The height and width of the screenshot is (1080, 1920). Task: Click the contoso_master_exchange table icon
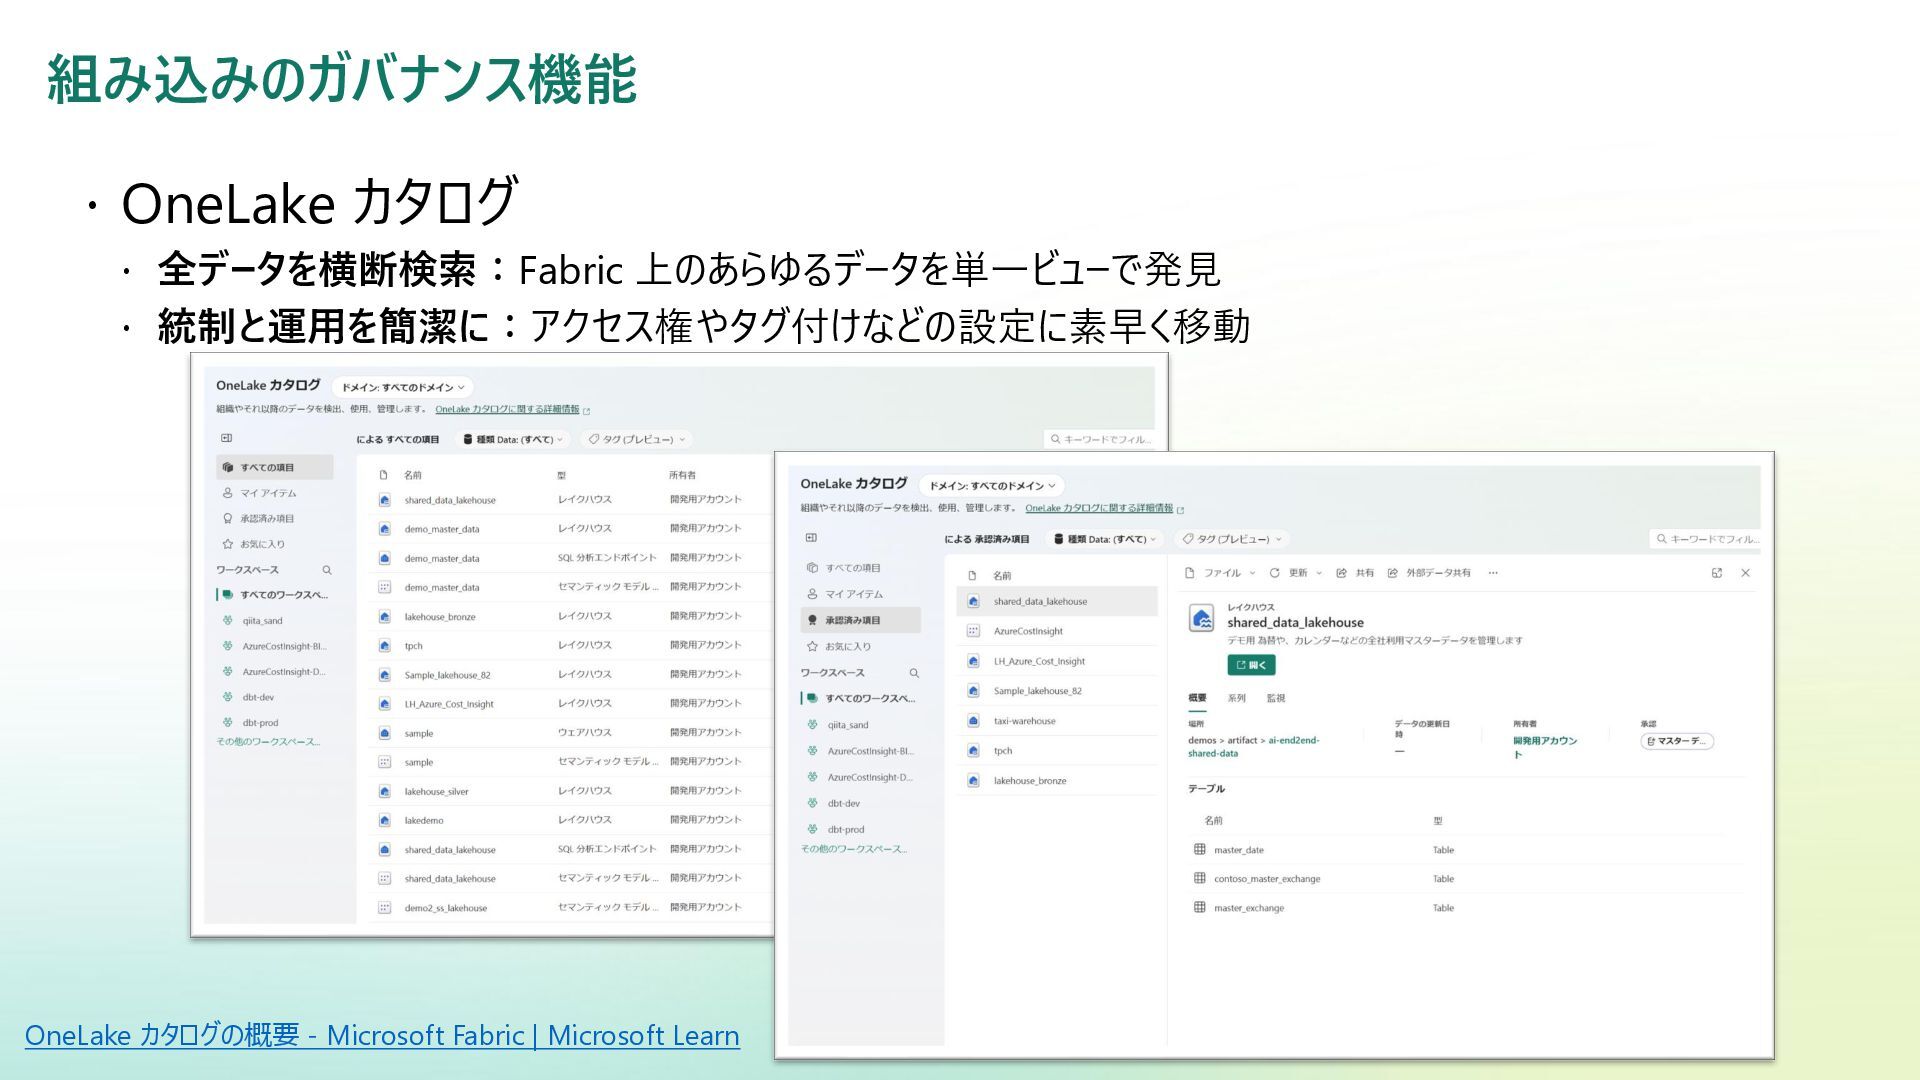tap(1199, 878)
